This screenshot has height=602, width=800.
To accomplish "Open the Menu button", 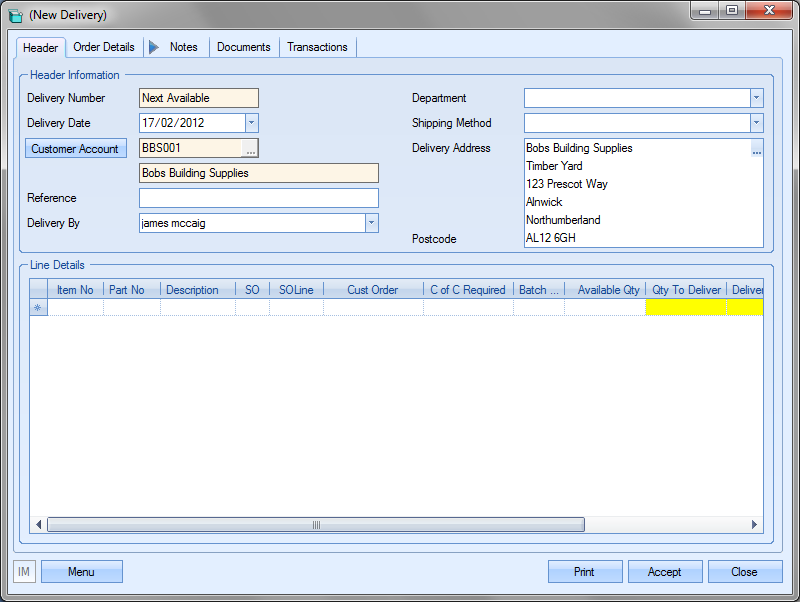I will click(x=81, y=572).
